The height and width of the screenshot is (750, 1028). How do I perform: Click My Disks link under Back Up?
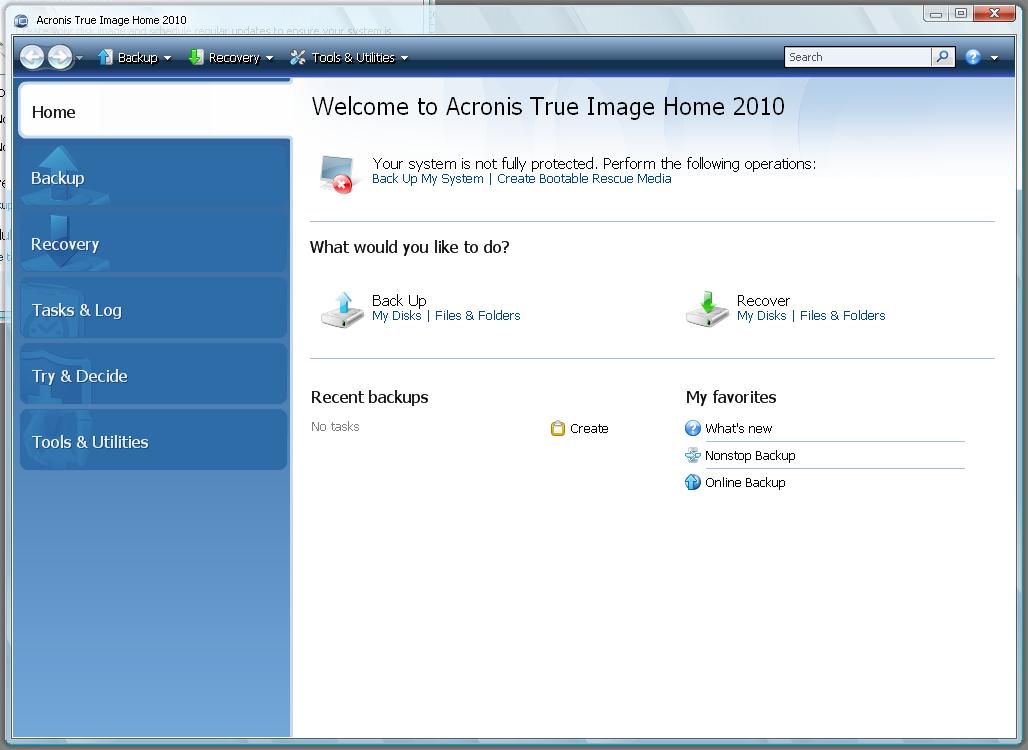(397, 315)
